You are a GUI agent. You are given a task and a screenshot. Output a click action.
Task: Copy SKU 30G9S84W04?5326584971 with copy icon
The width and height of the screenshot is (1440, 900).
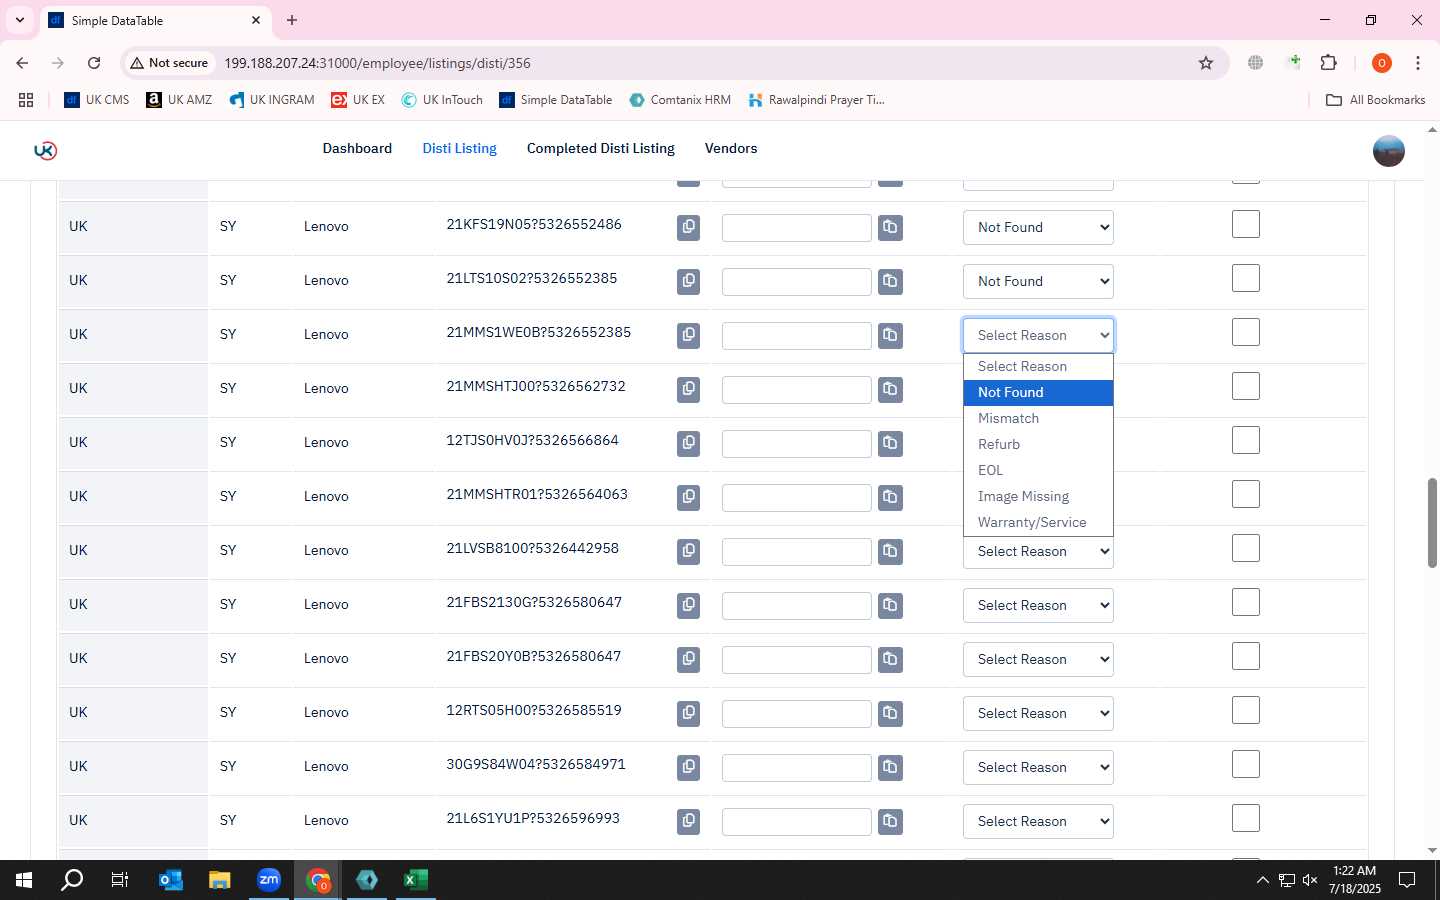pyautogui.click(x=688, y=767)
